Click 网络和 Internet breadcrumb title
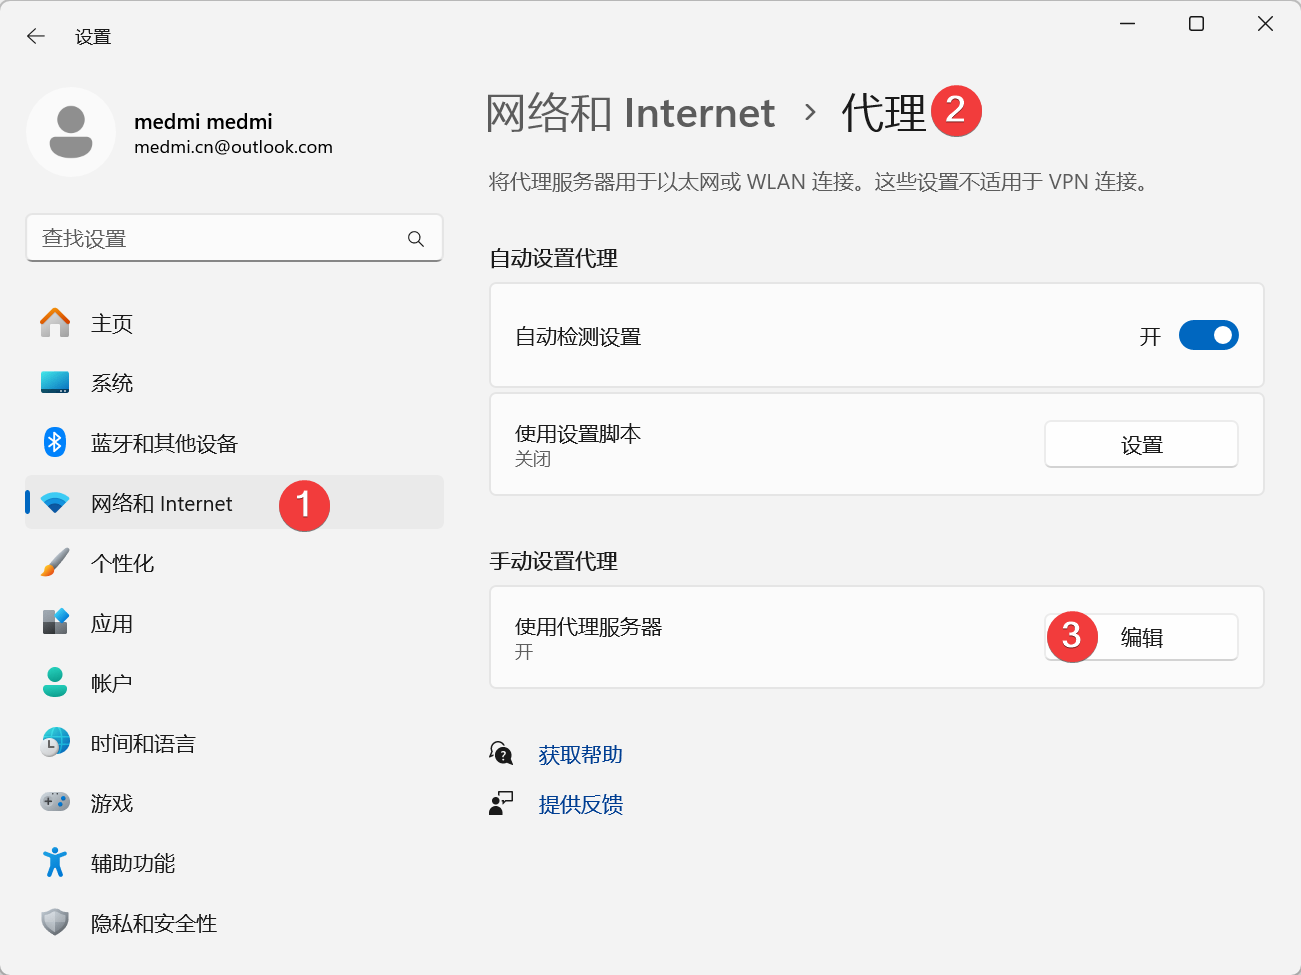The width and height of the screenshot is (1301, 975). click(630, 113)
